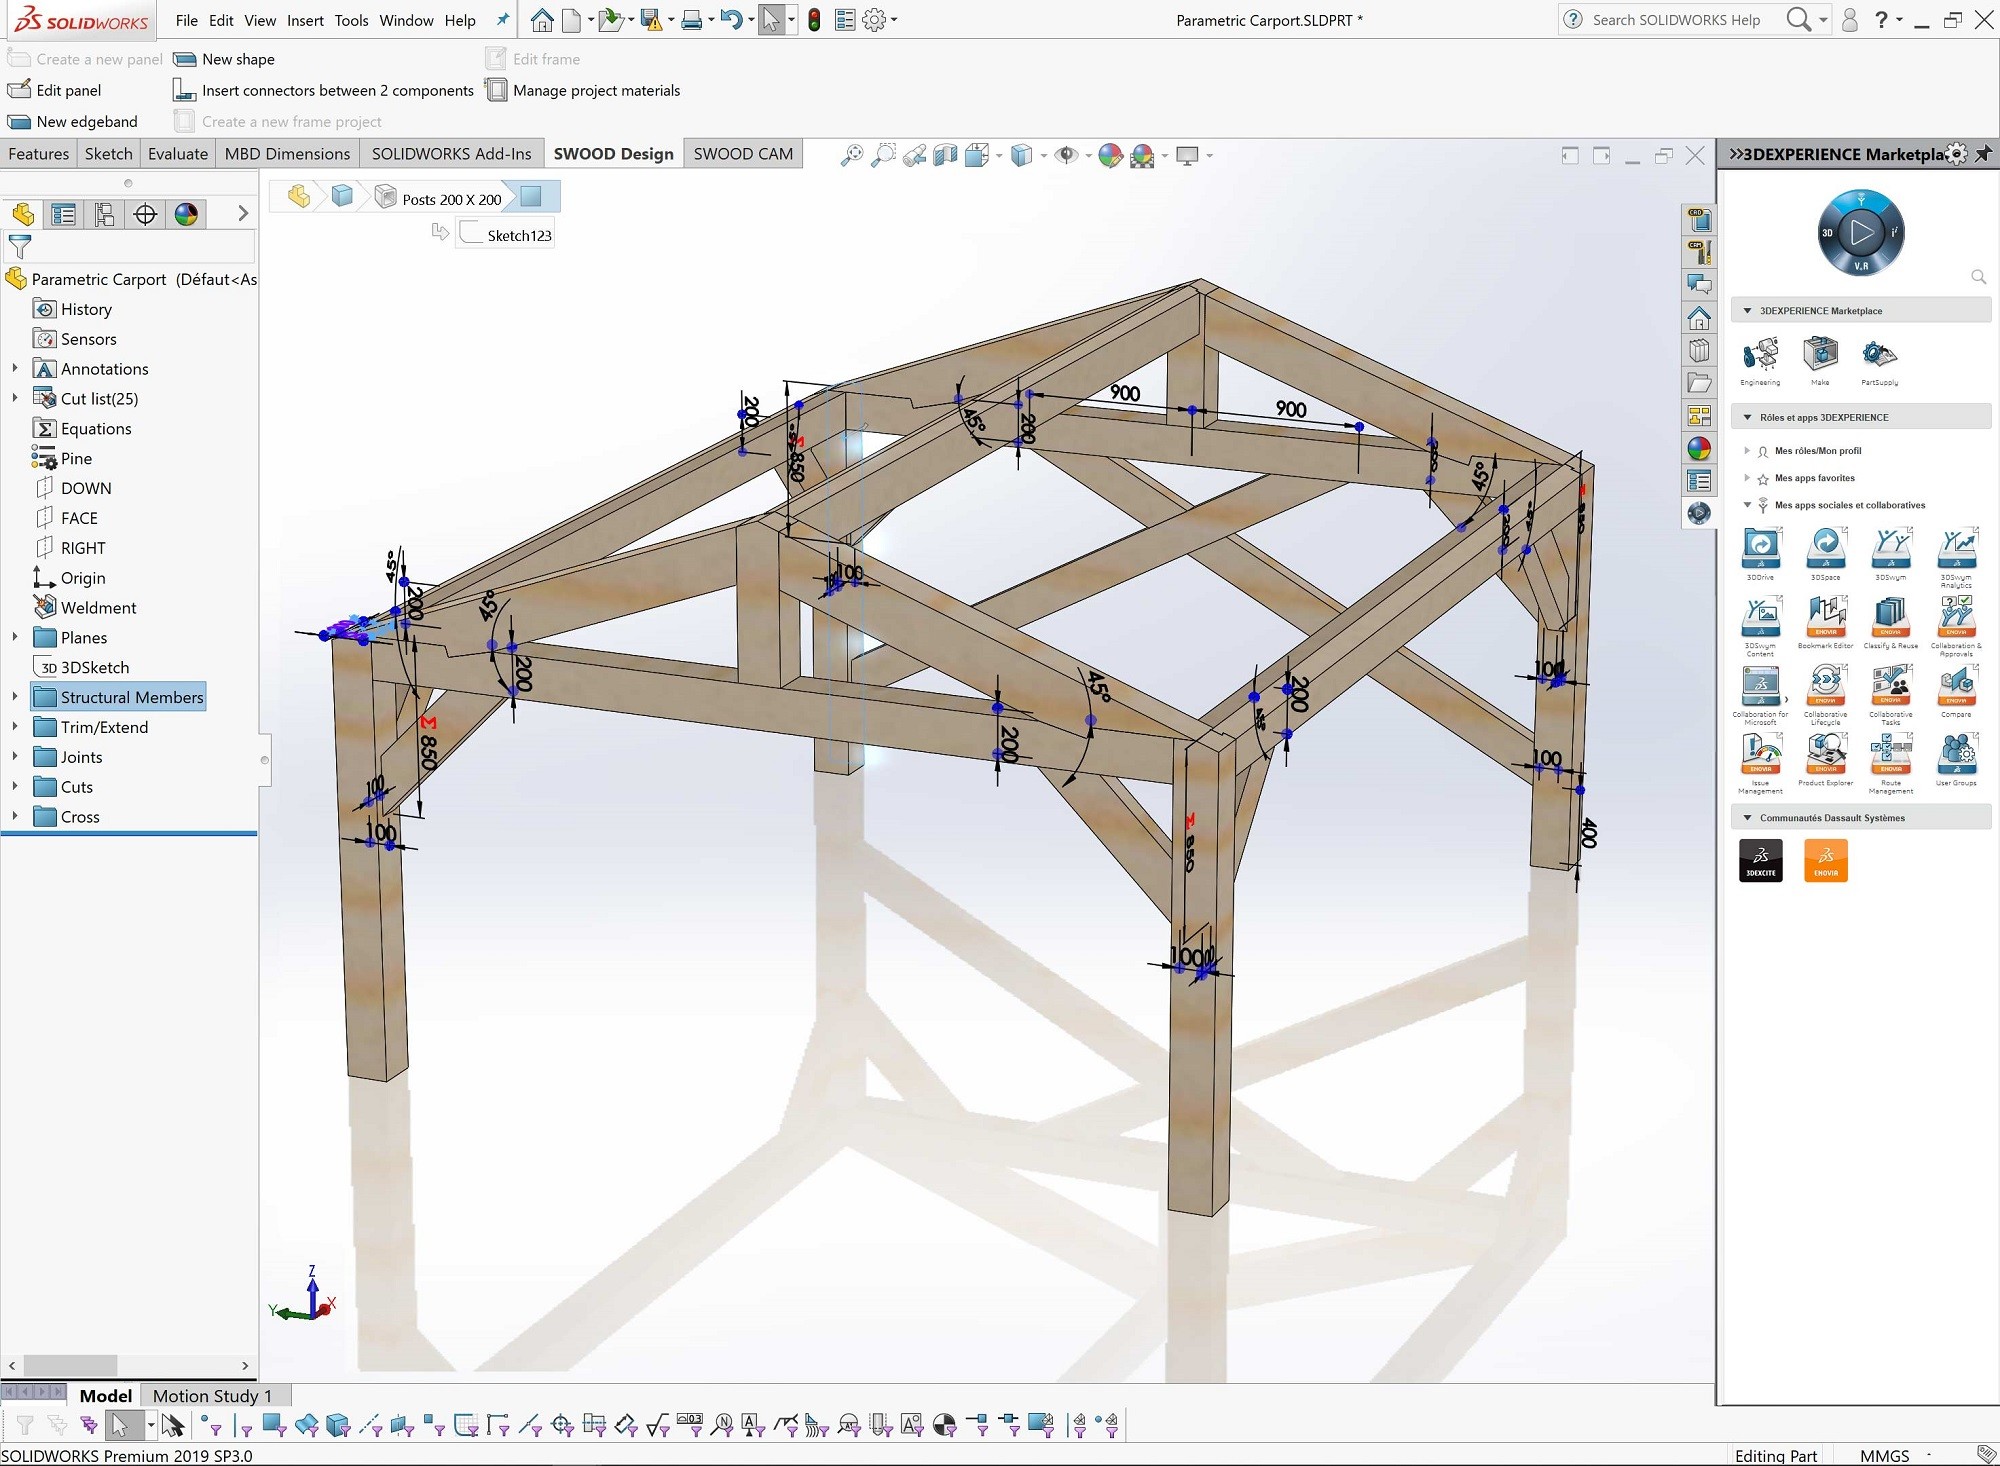This screenshot has width=2000, height=1466.
Task: Launch the ENOVIA community tile
Action: [1826, 861]
